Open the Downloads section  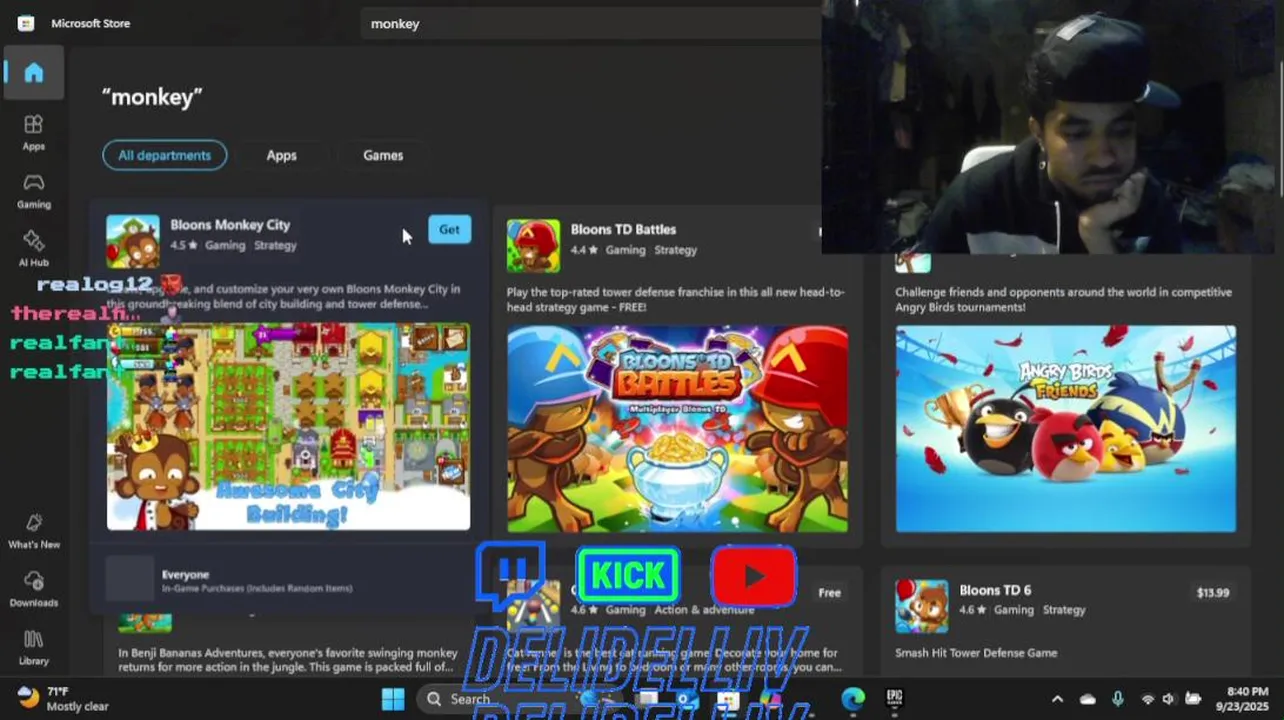pyautogui.click(x=34, y=589)
